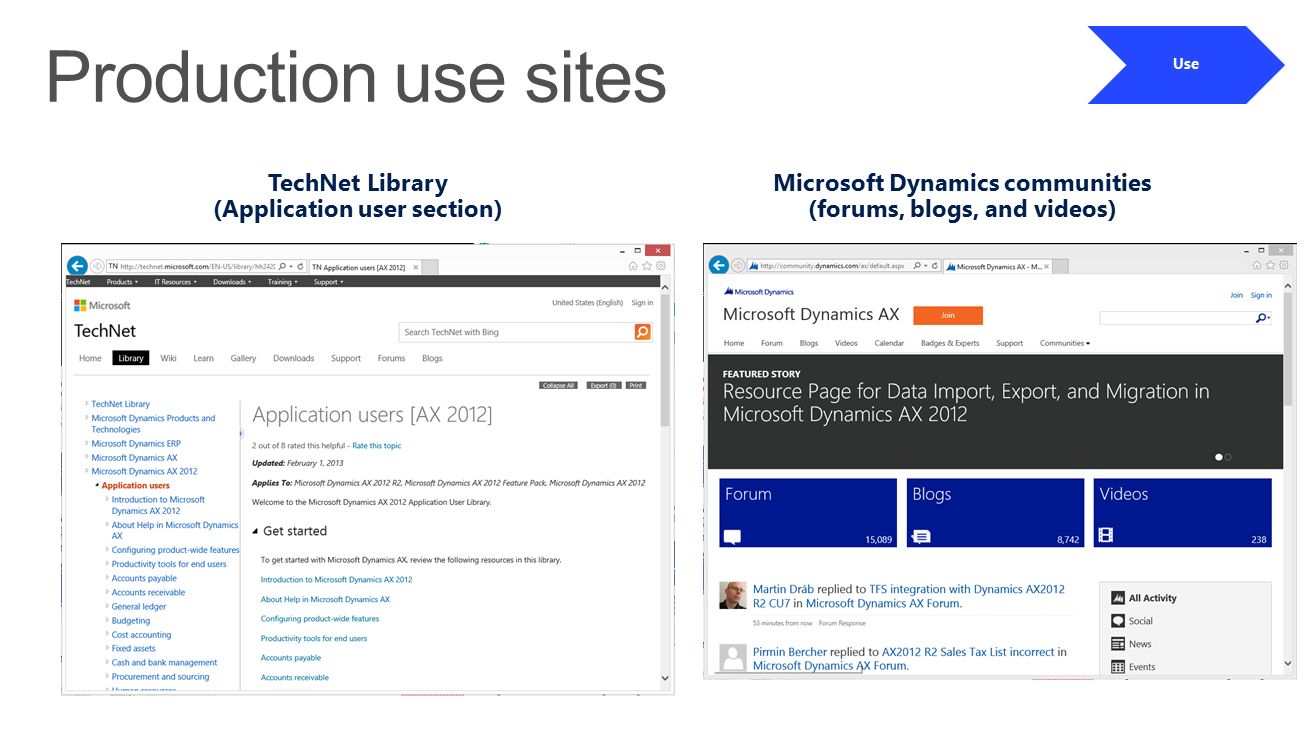
Task: Click the Rate this topic link
Action: tap(377, 445)
